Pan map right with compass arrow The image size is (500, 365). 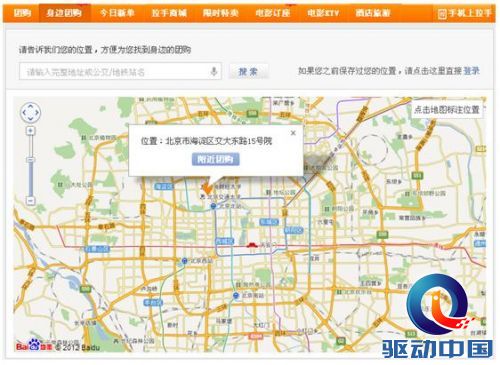(37, 112)
